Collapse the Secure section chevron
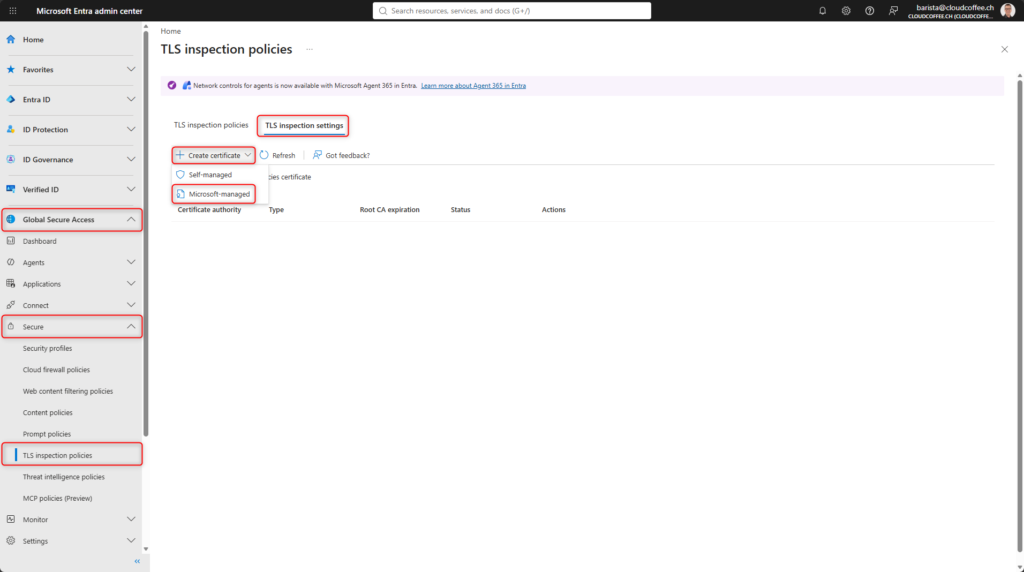 coord(131,326)
